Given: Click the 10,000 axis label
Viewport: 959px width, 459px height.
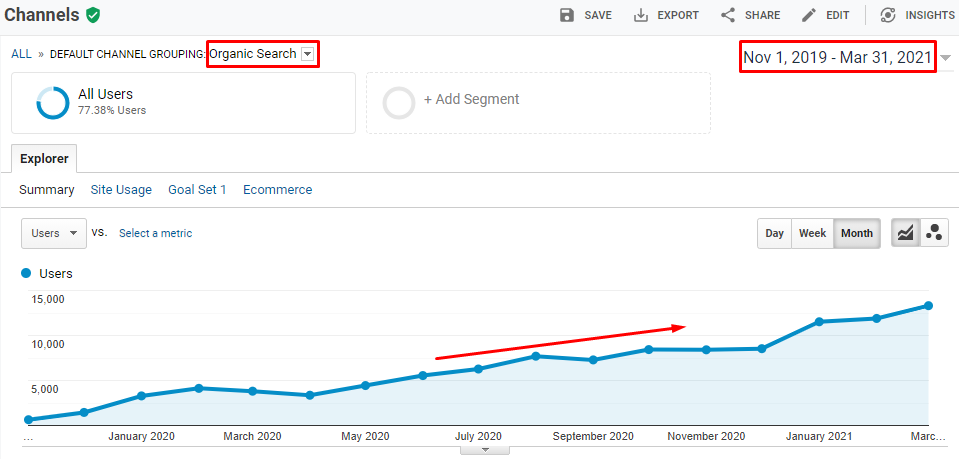Looking at the screenshot, I should click(x=47, y=345).
